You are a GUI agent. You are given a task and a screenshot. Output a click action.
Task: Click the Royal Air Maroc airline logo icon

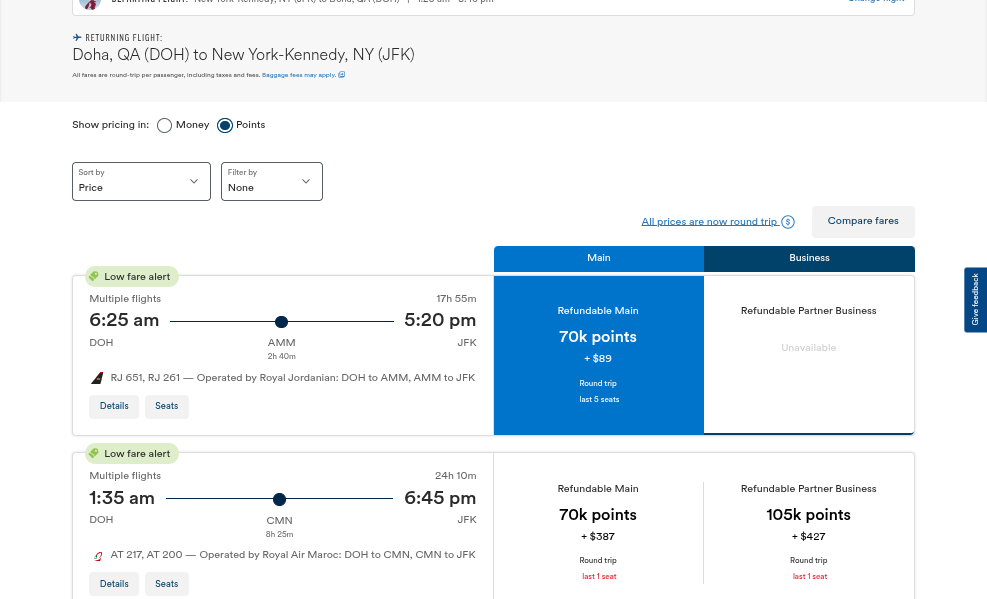[x=98, y=556]
